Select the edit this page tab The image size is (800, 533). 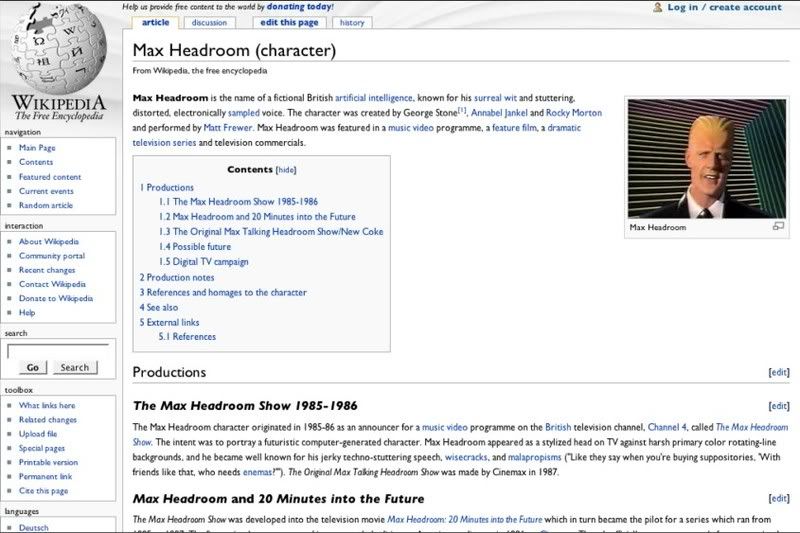tap(289, 22)
